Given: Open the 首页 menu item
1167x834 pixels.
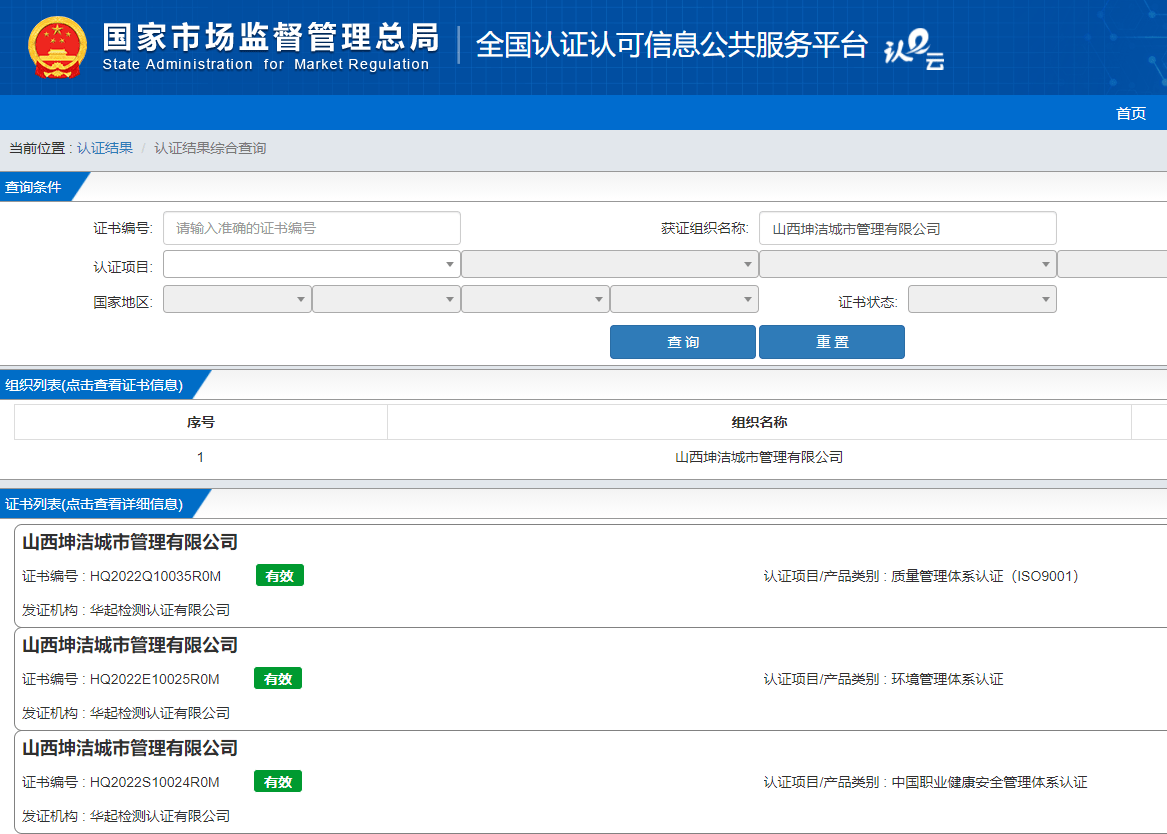Looking at the screenshot, I should [x=1131, y=113].
